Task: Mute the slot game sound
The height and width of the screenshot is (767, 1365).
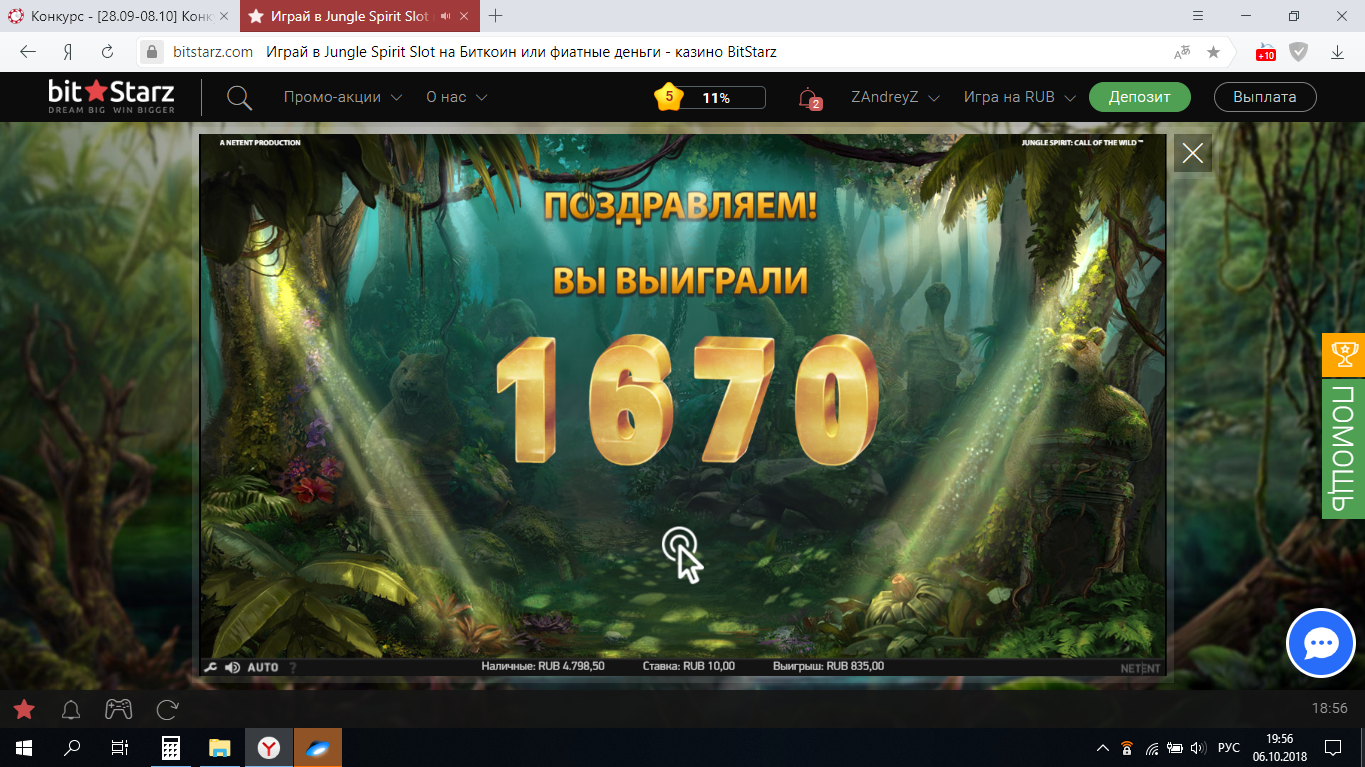Action: click(x=232, y=667)
